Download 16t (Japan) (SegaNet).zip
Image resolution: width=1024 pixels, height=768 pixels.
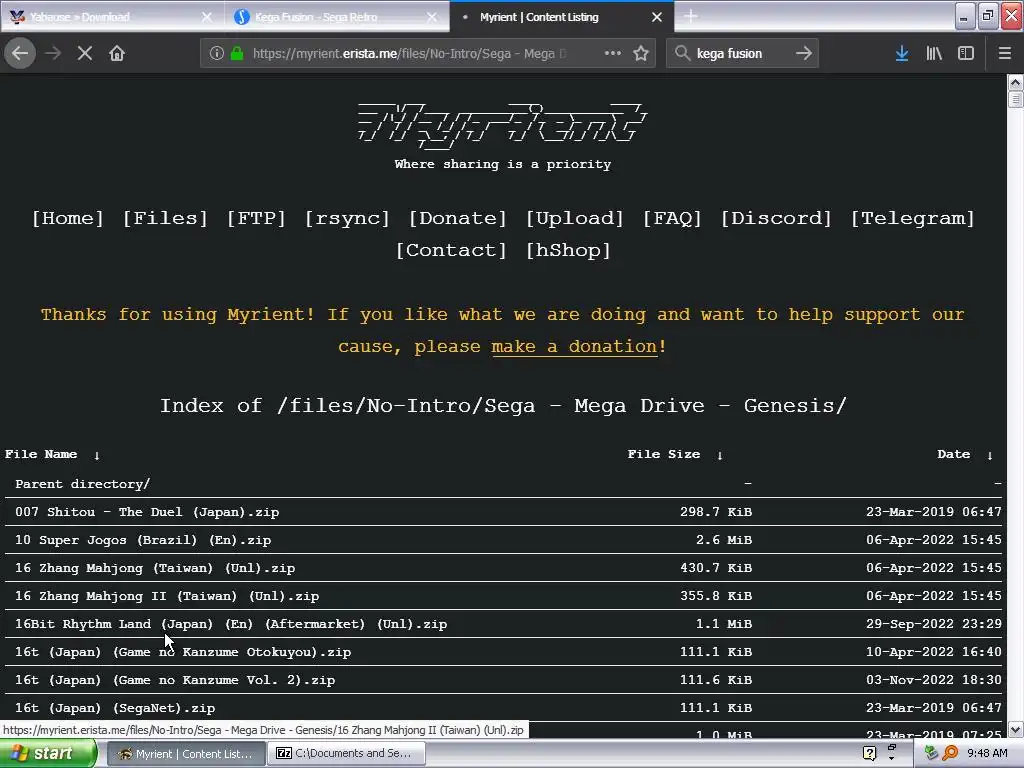point(115,708)
